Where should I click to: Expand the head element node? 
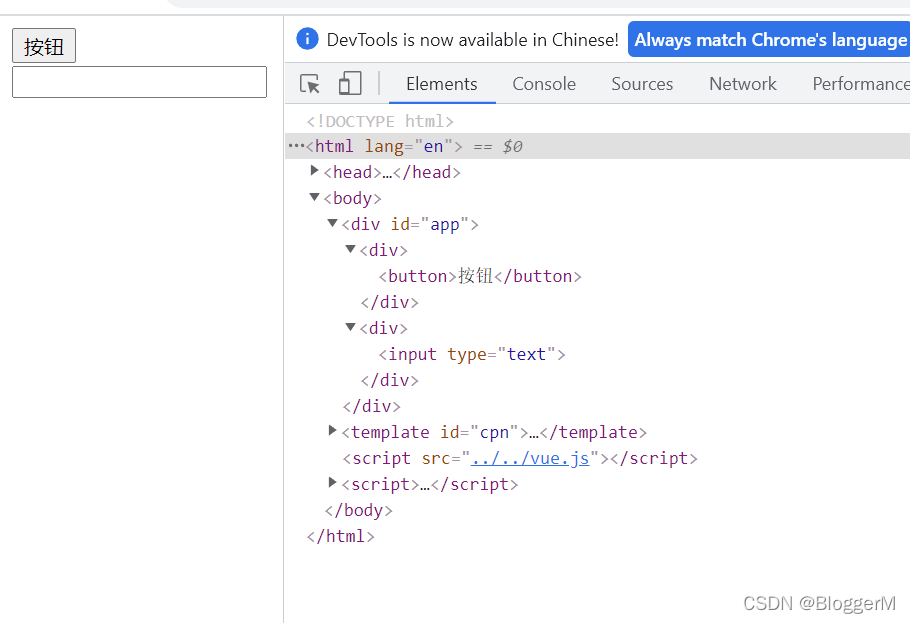coord(315,171)
